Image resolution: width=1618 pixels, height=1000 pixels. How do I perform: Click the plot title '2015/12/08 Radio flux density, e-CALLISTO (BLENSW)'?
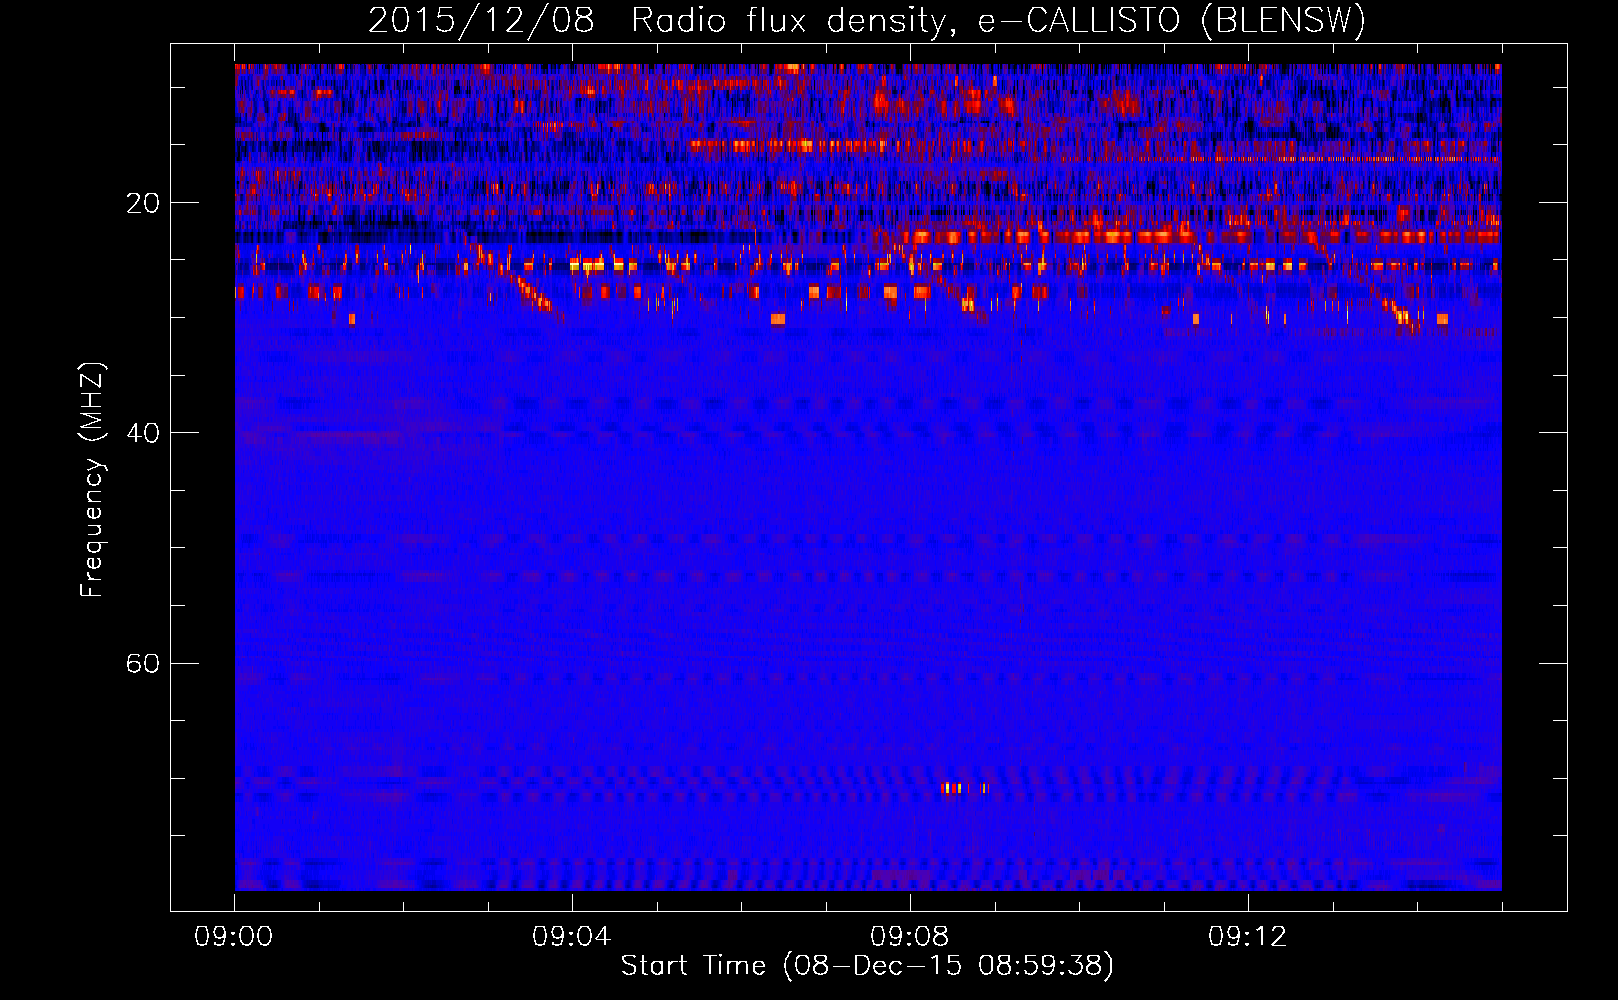pos(867,20)
